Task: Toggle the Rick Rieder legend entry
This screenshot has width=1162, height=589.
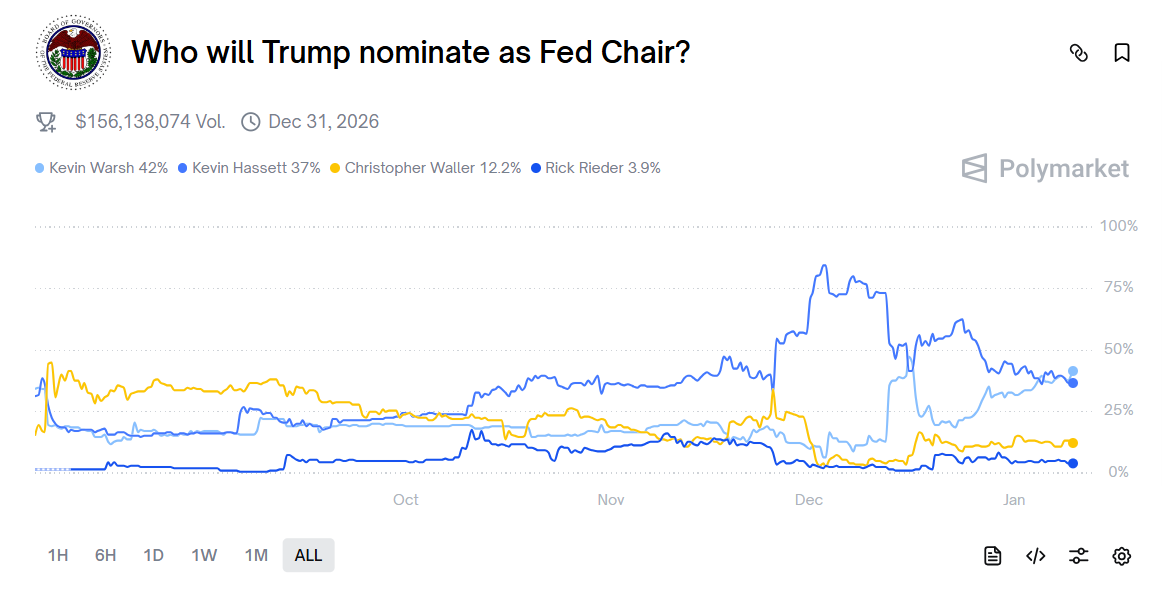Action: [598, 168]
